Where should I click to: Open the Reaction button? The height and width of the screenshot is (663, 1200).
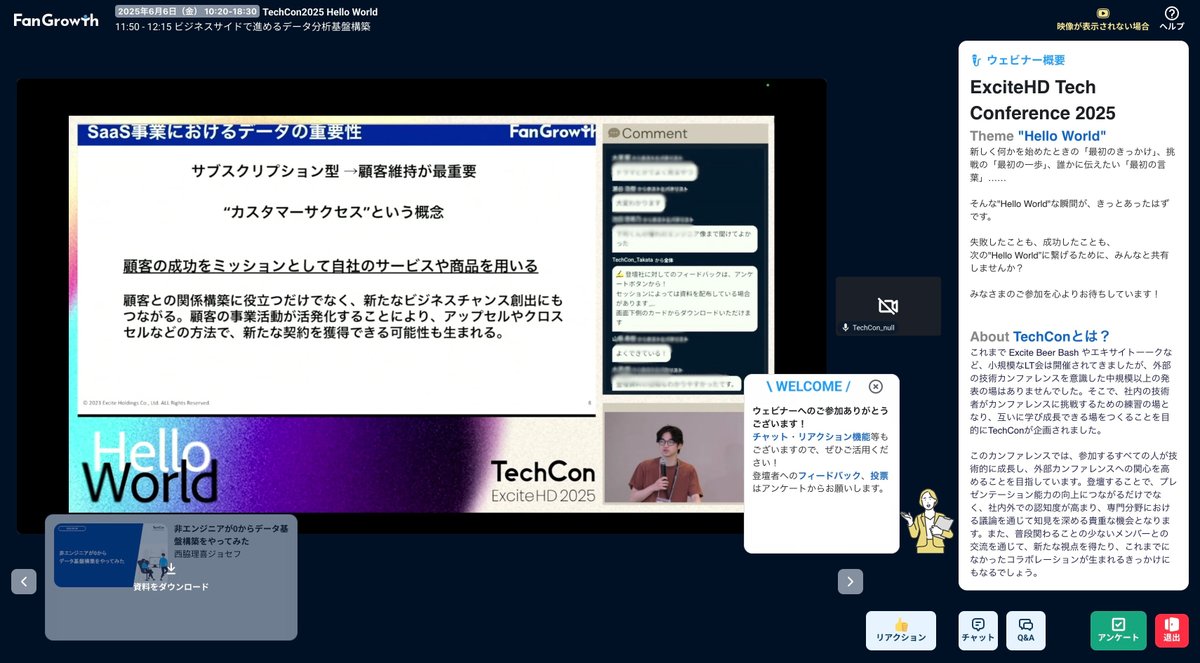coord(901,631)
